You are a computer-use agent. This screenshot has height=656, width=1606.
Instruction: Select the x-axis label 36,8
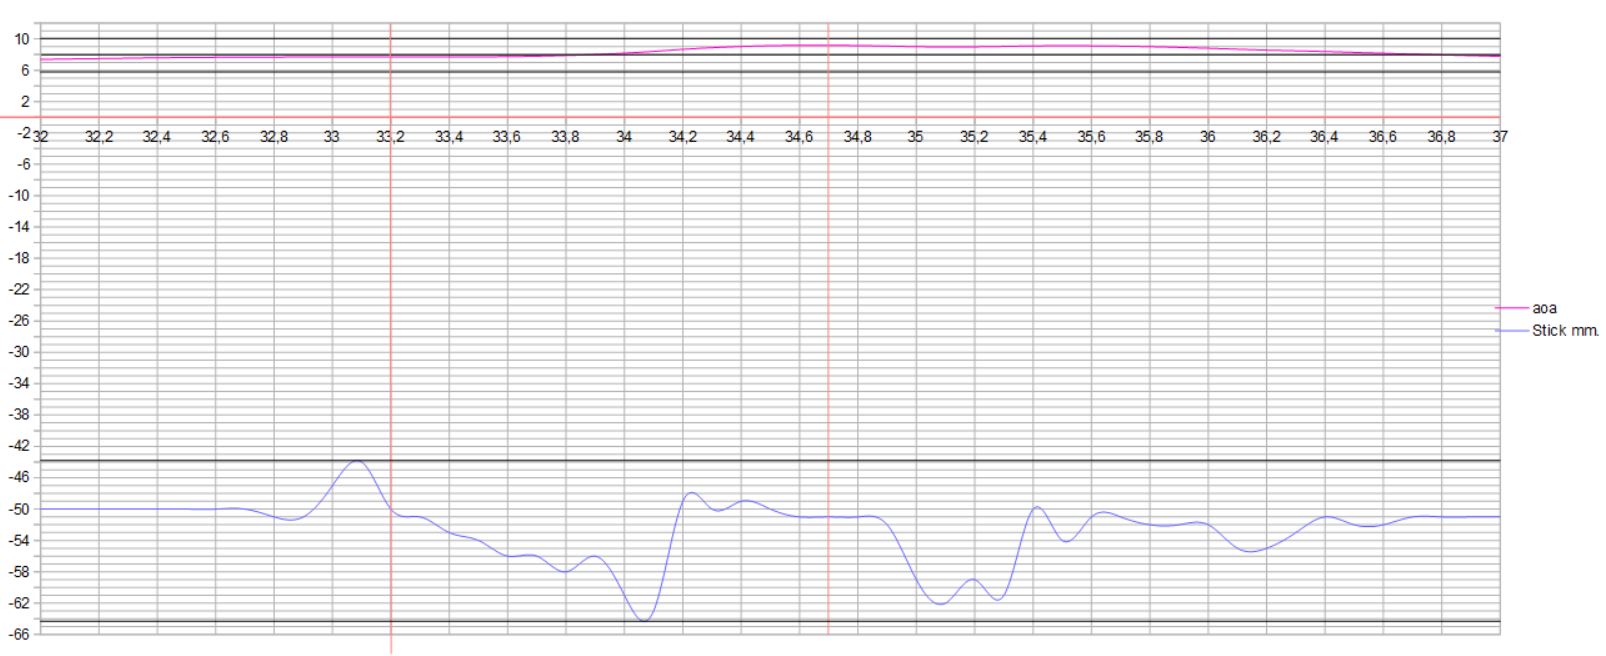tap(1442, 137)
